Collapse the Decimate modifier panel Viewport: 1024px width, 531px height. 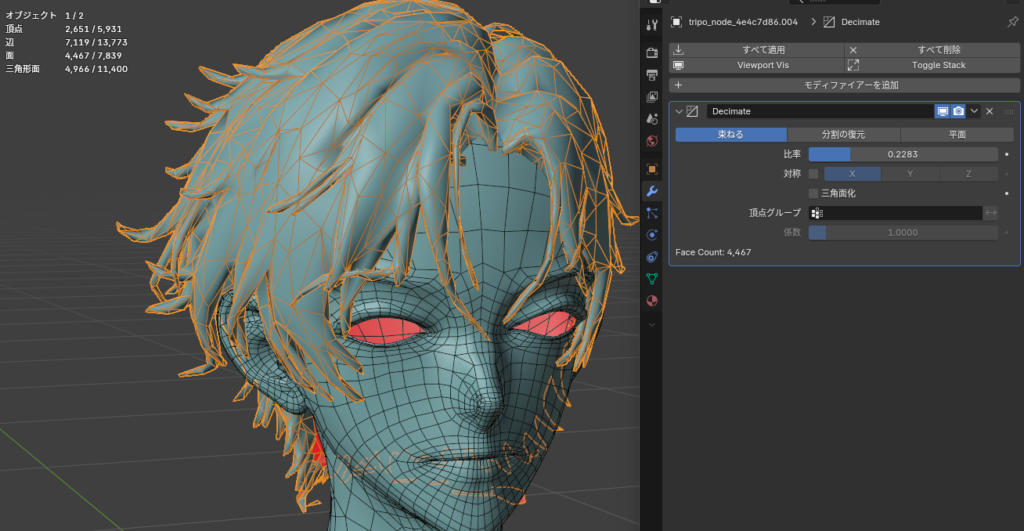(x=679, y=111)
